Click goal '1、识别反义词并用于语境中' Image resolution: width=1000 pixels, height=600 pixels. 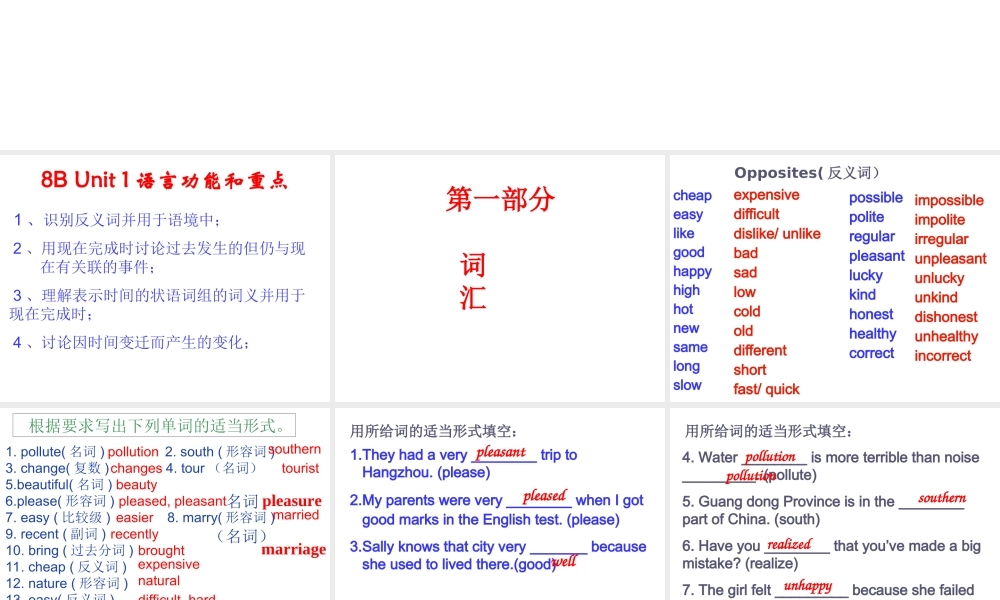(117, 220)
